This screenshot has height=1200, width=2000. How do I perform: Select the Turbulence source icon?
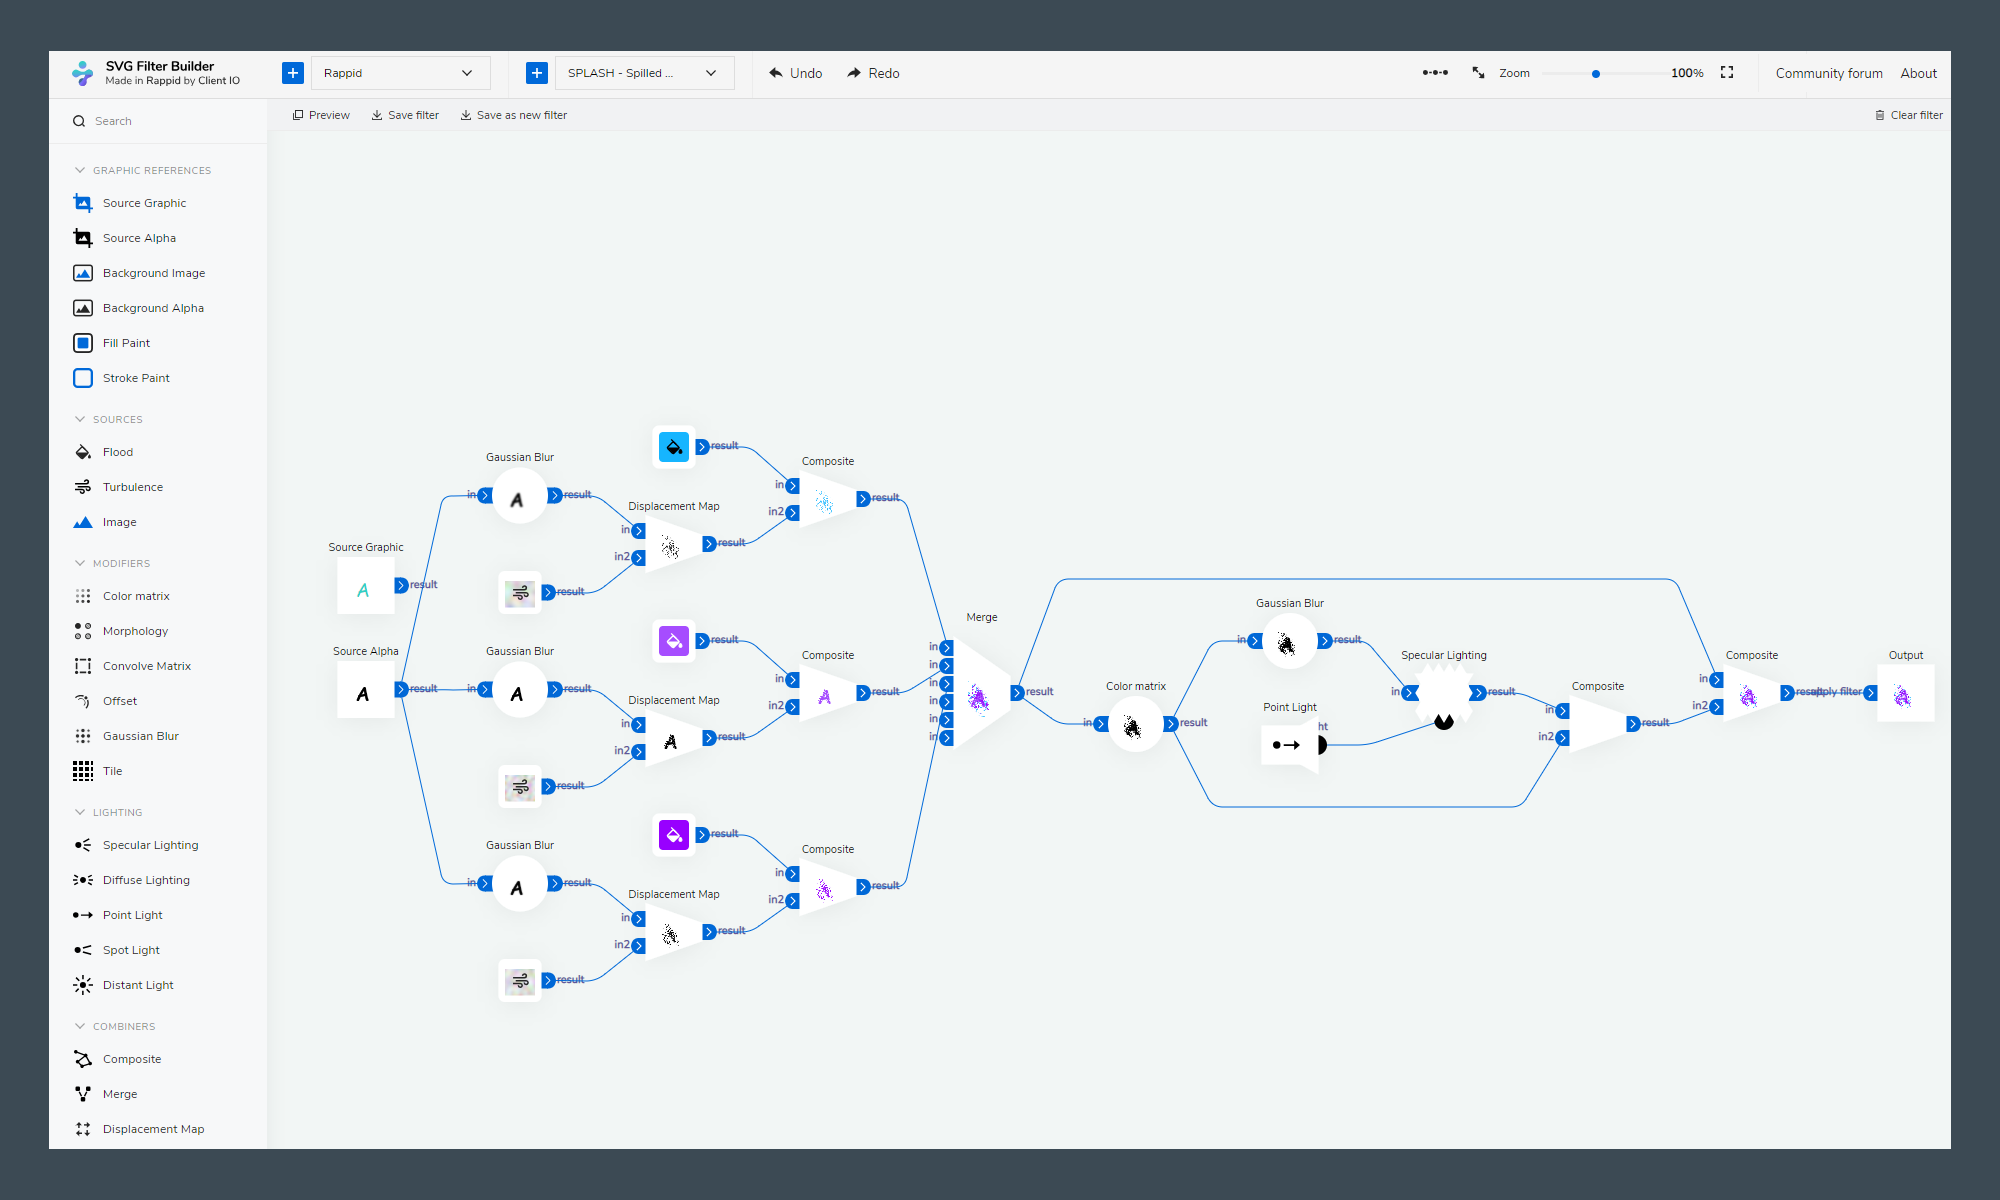click(x=83, y=487)
